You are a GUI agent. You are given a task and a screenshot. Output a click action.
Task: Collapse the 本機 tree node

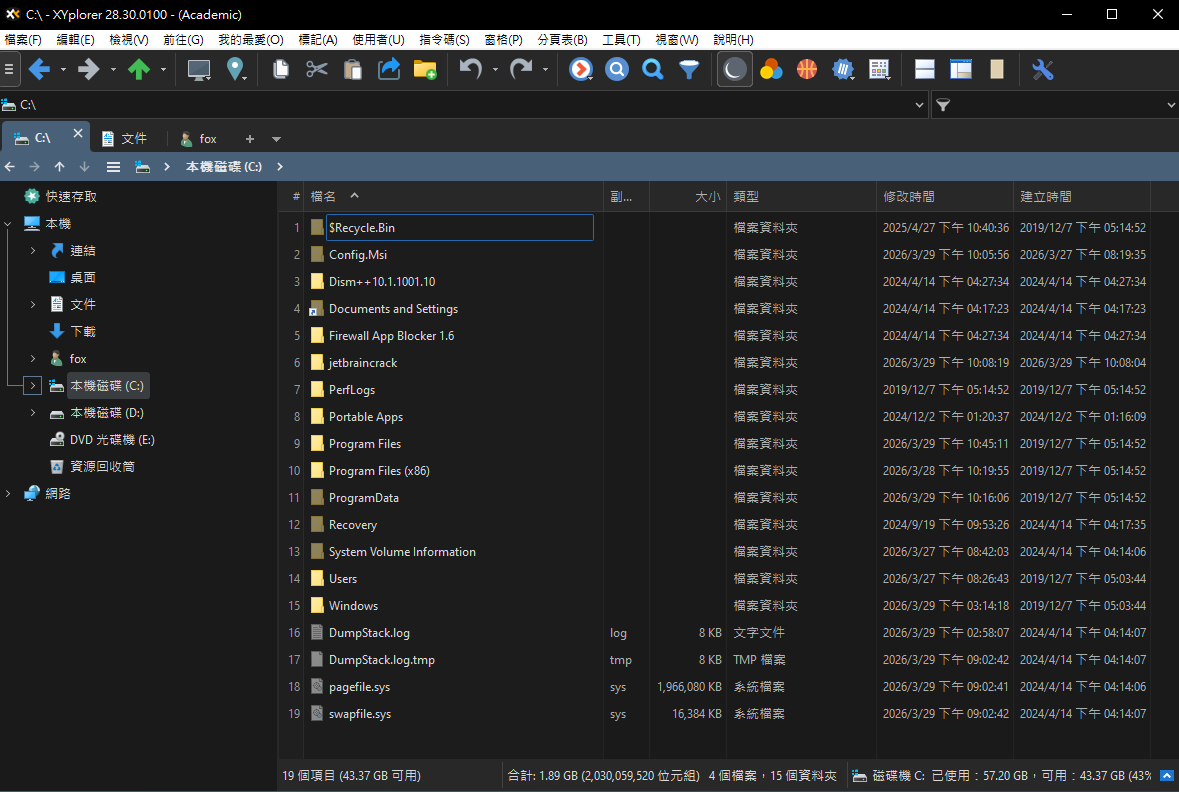[x=8, y=223]
